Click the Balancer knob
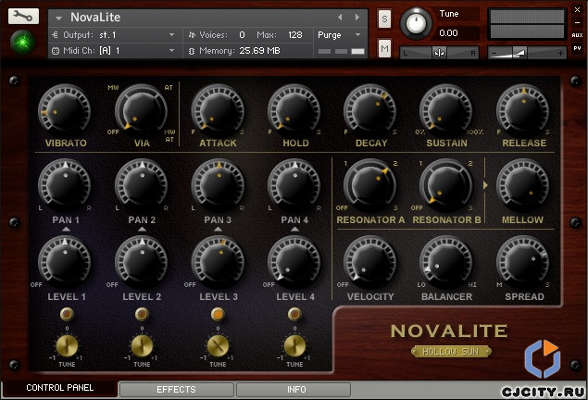The width and height of the screenshot is (588, 400). pyautogui.click(x=446, y=261)
